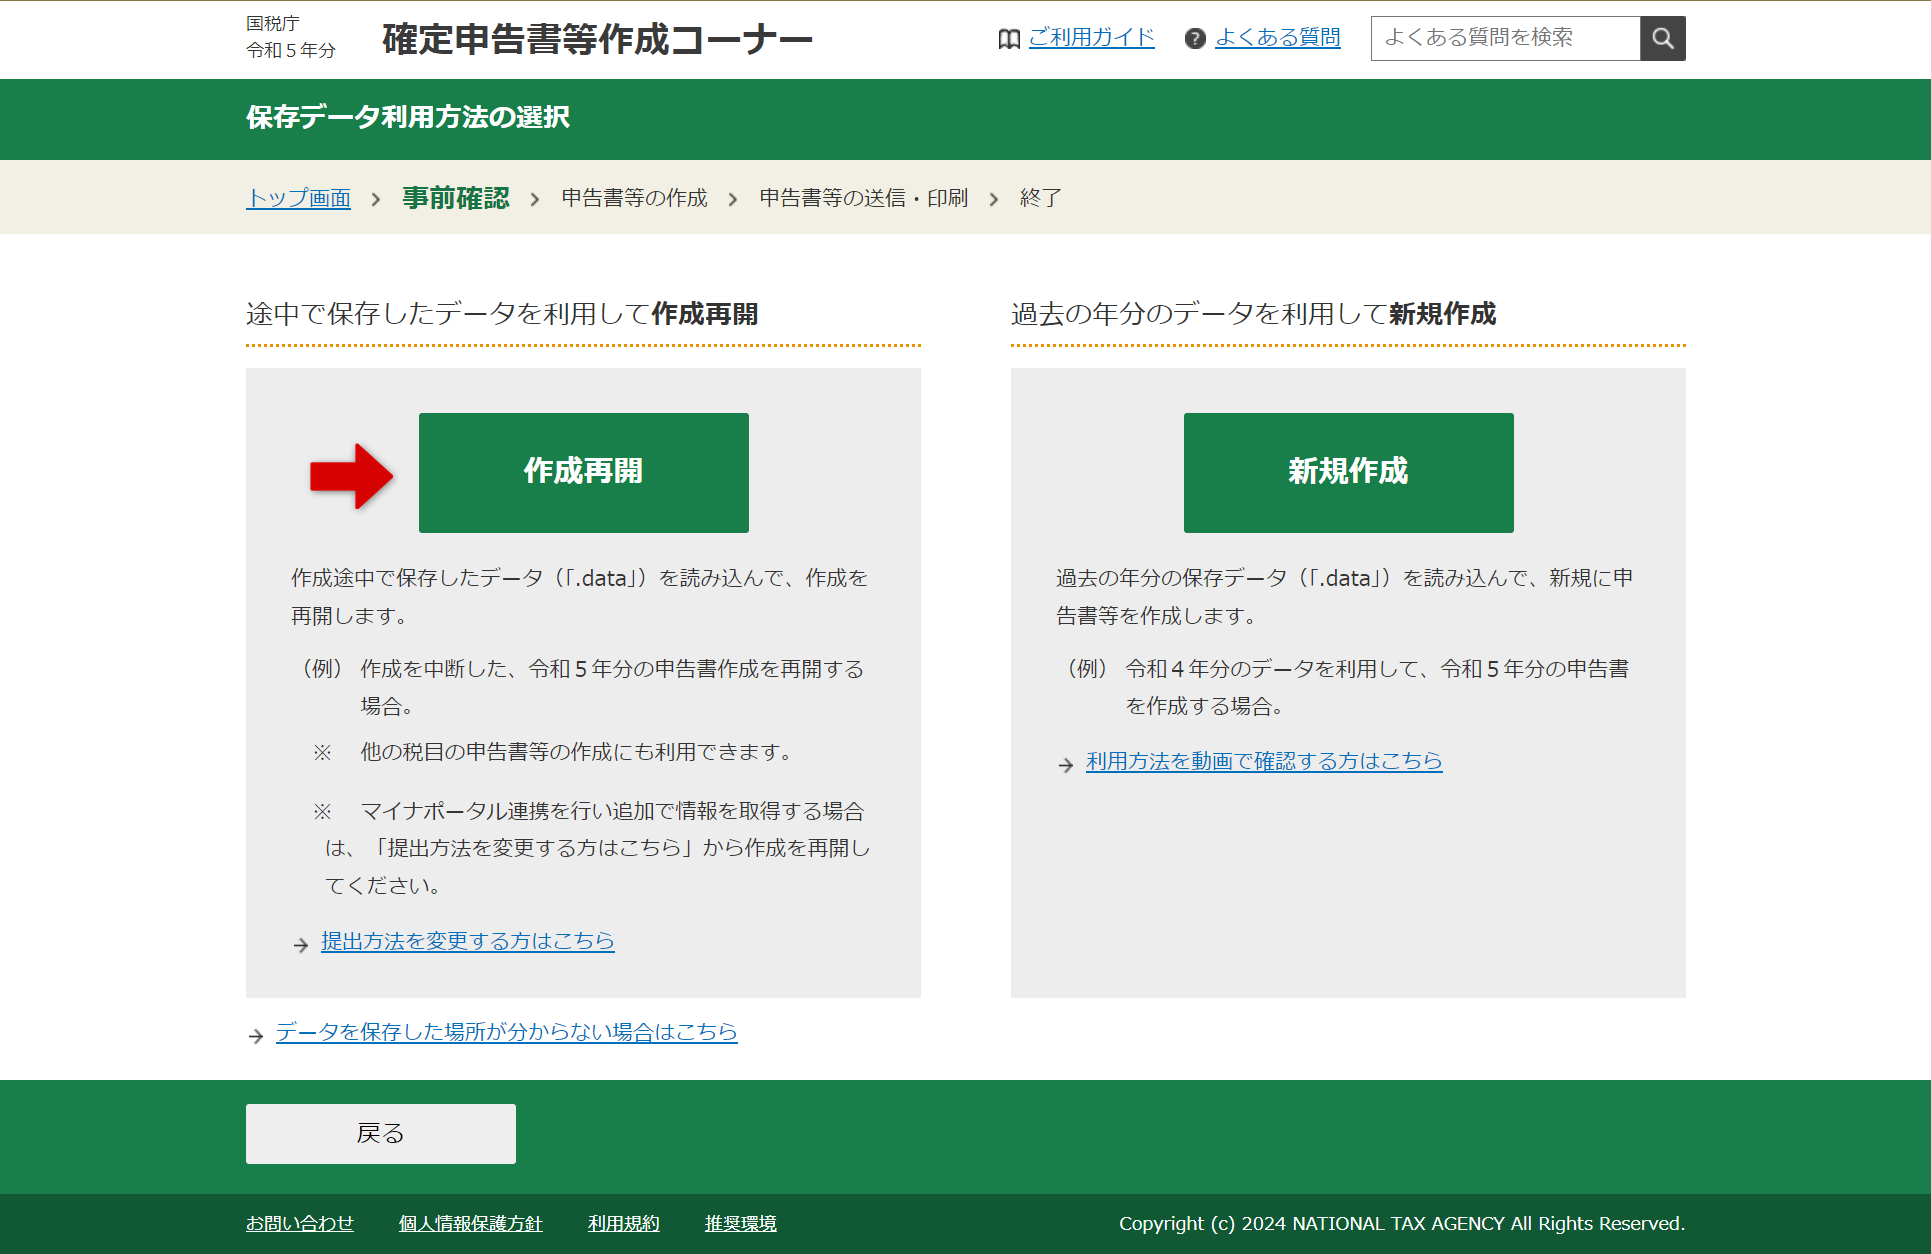
Task: Click the book icon beside ご利用ガイド
Action: tap(1009, 38)
